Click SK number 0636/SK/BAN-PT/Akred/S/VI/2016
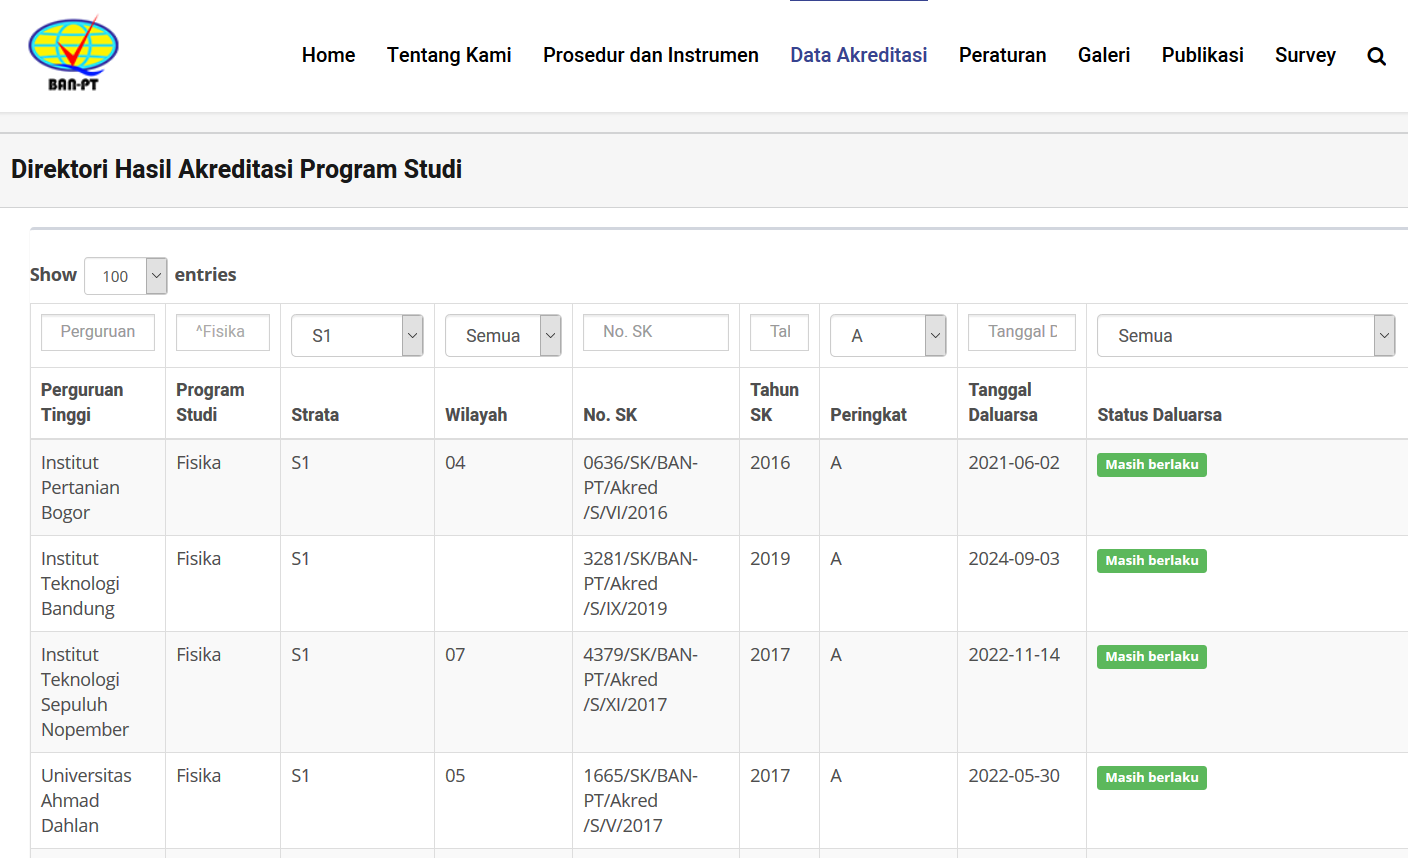 click(640, 488)
